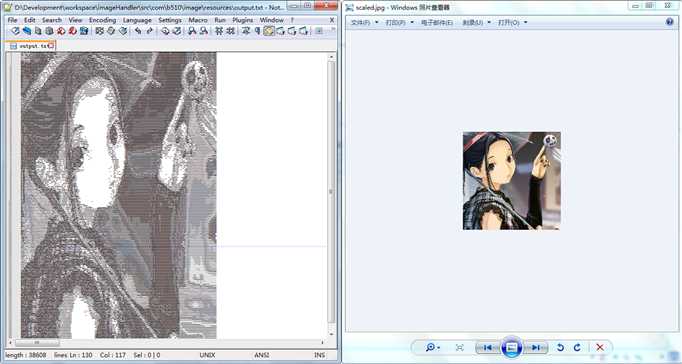
Task: Click the Close All toolbar icon
Action: coord(73,30)
